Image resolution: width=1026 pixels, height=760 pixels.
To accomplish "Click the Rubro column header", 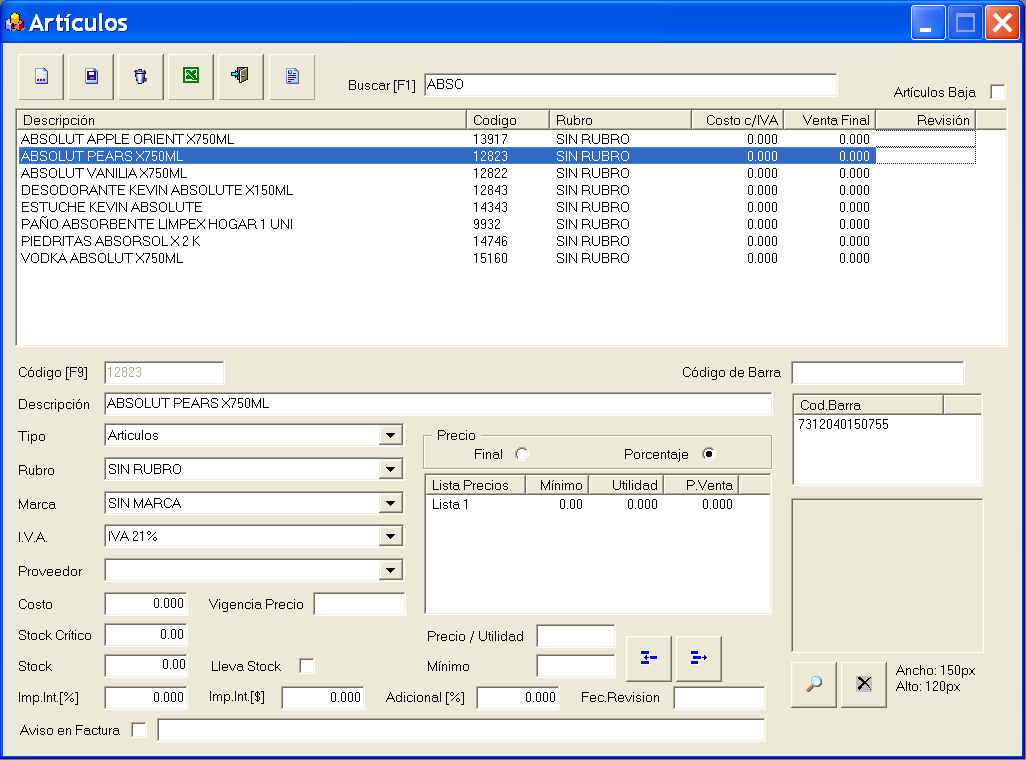I will [x=620, y=120].
